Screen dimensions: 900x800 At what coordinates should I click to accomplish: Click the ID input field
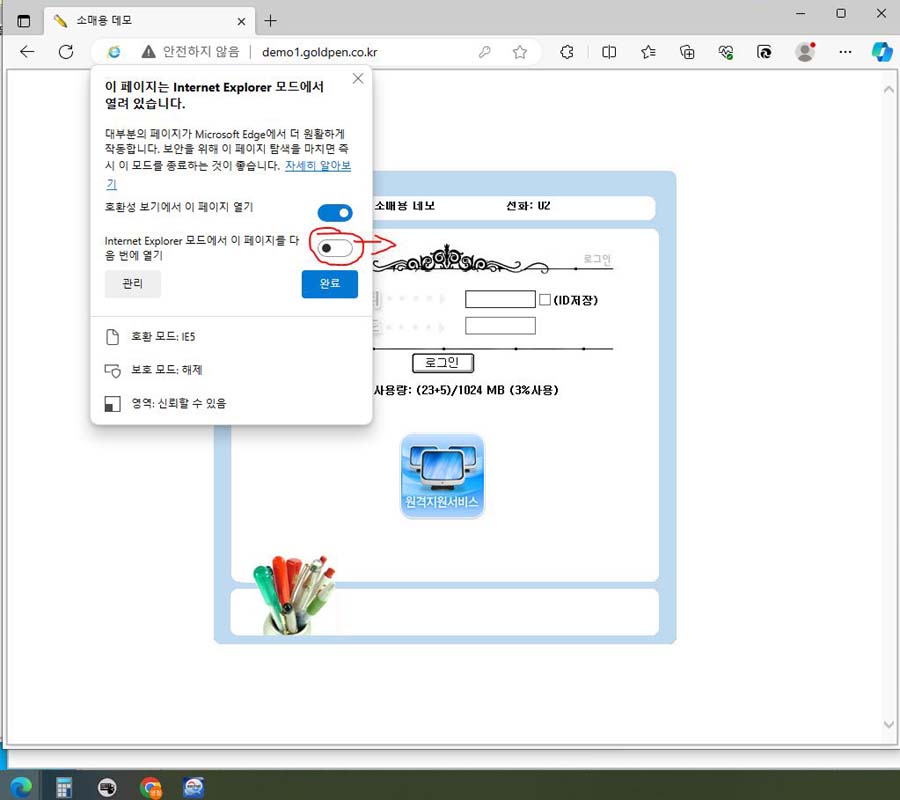click(500, 299)
